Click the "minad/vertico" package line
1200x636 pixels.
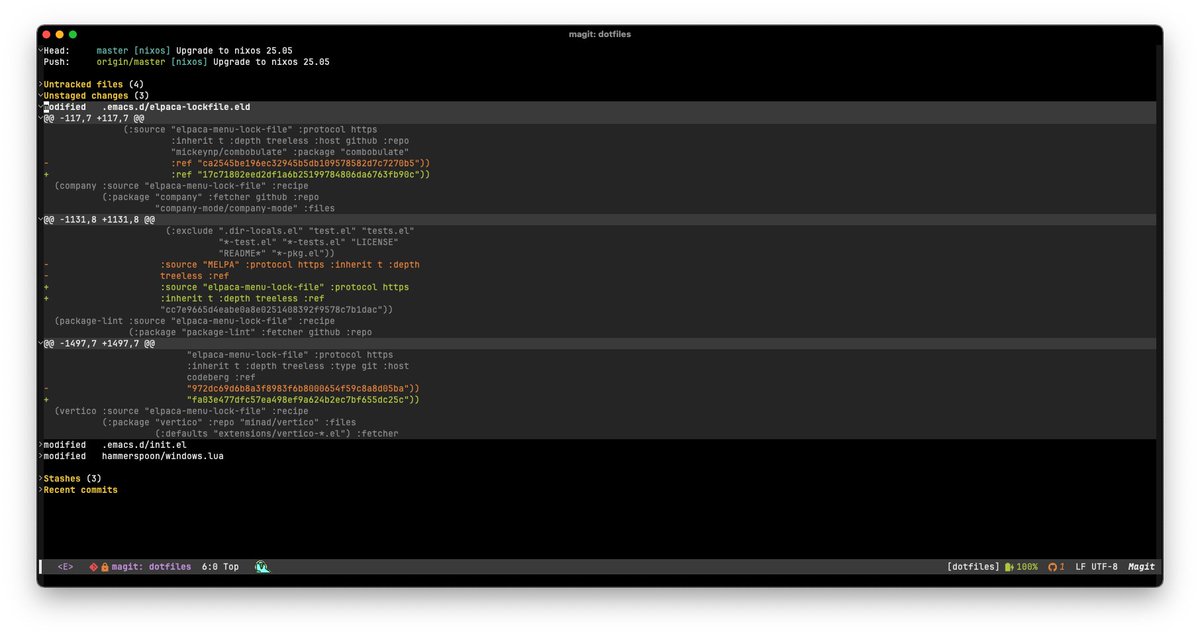[229, 423]
